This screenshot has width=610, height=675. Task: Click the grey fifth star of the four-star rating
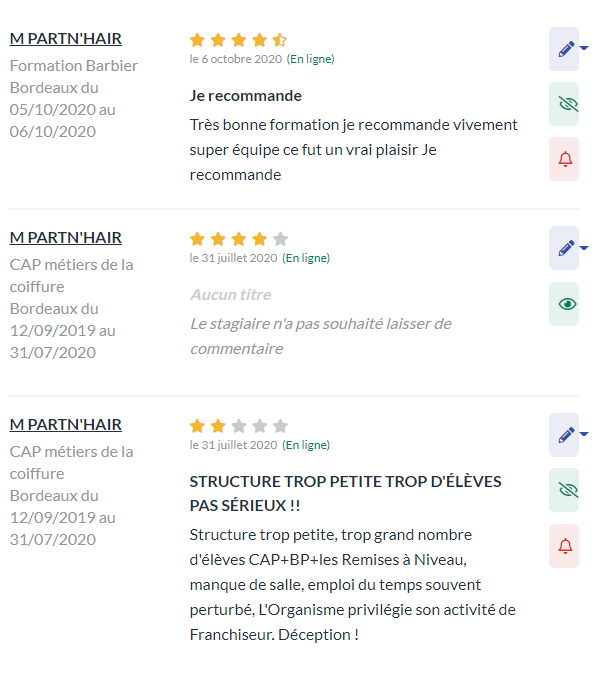click(280, 239)
